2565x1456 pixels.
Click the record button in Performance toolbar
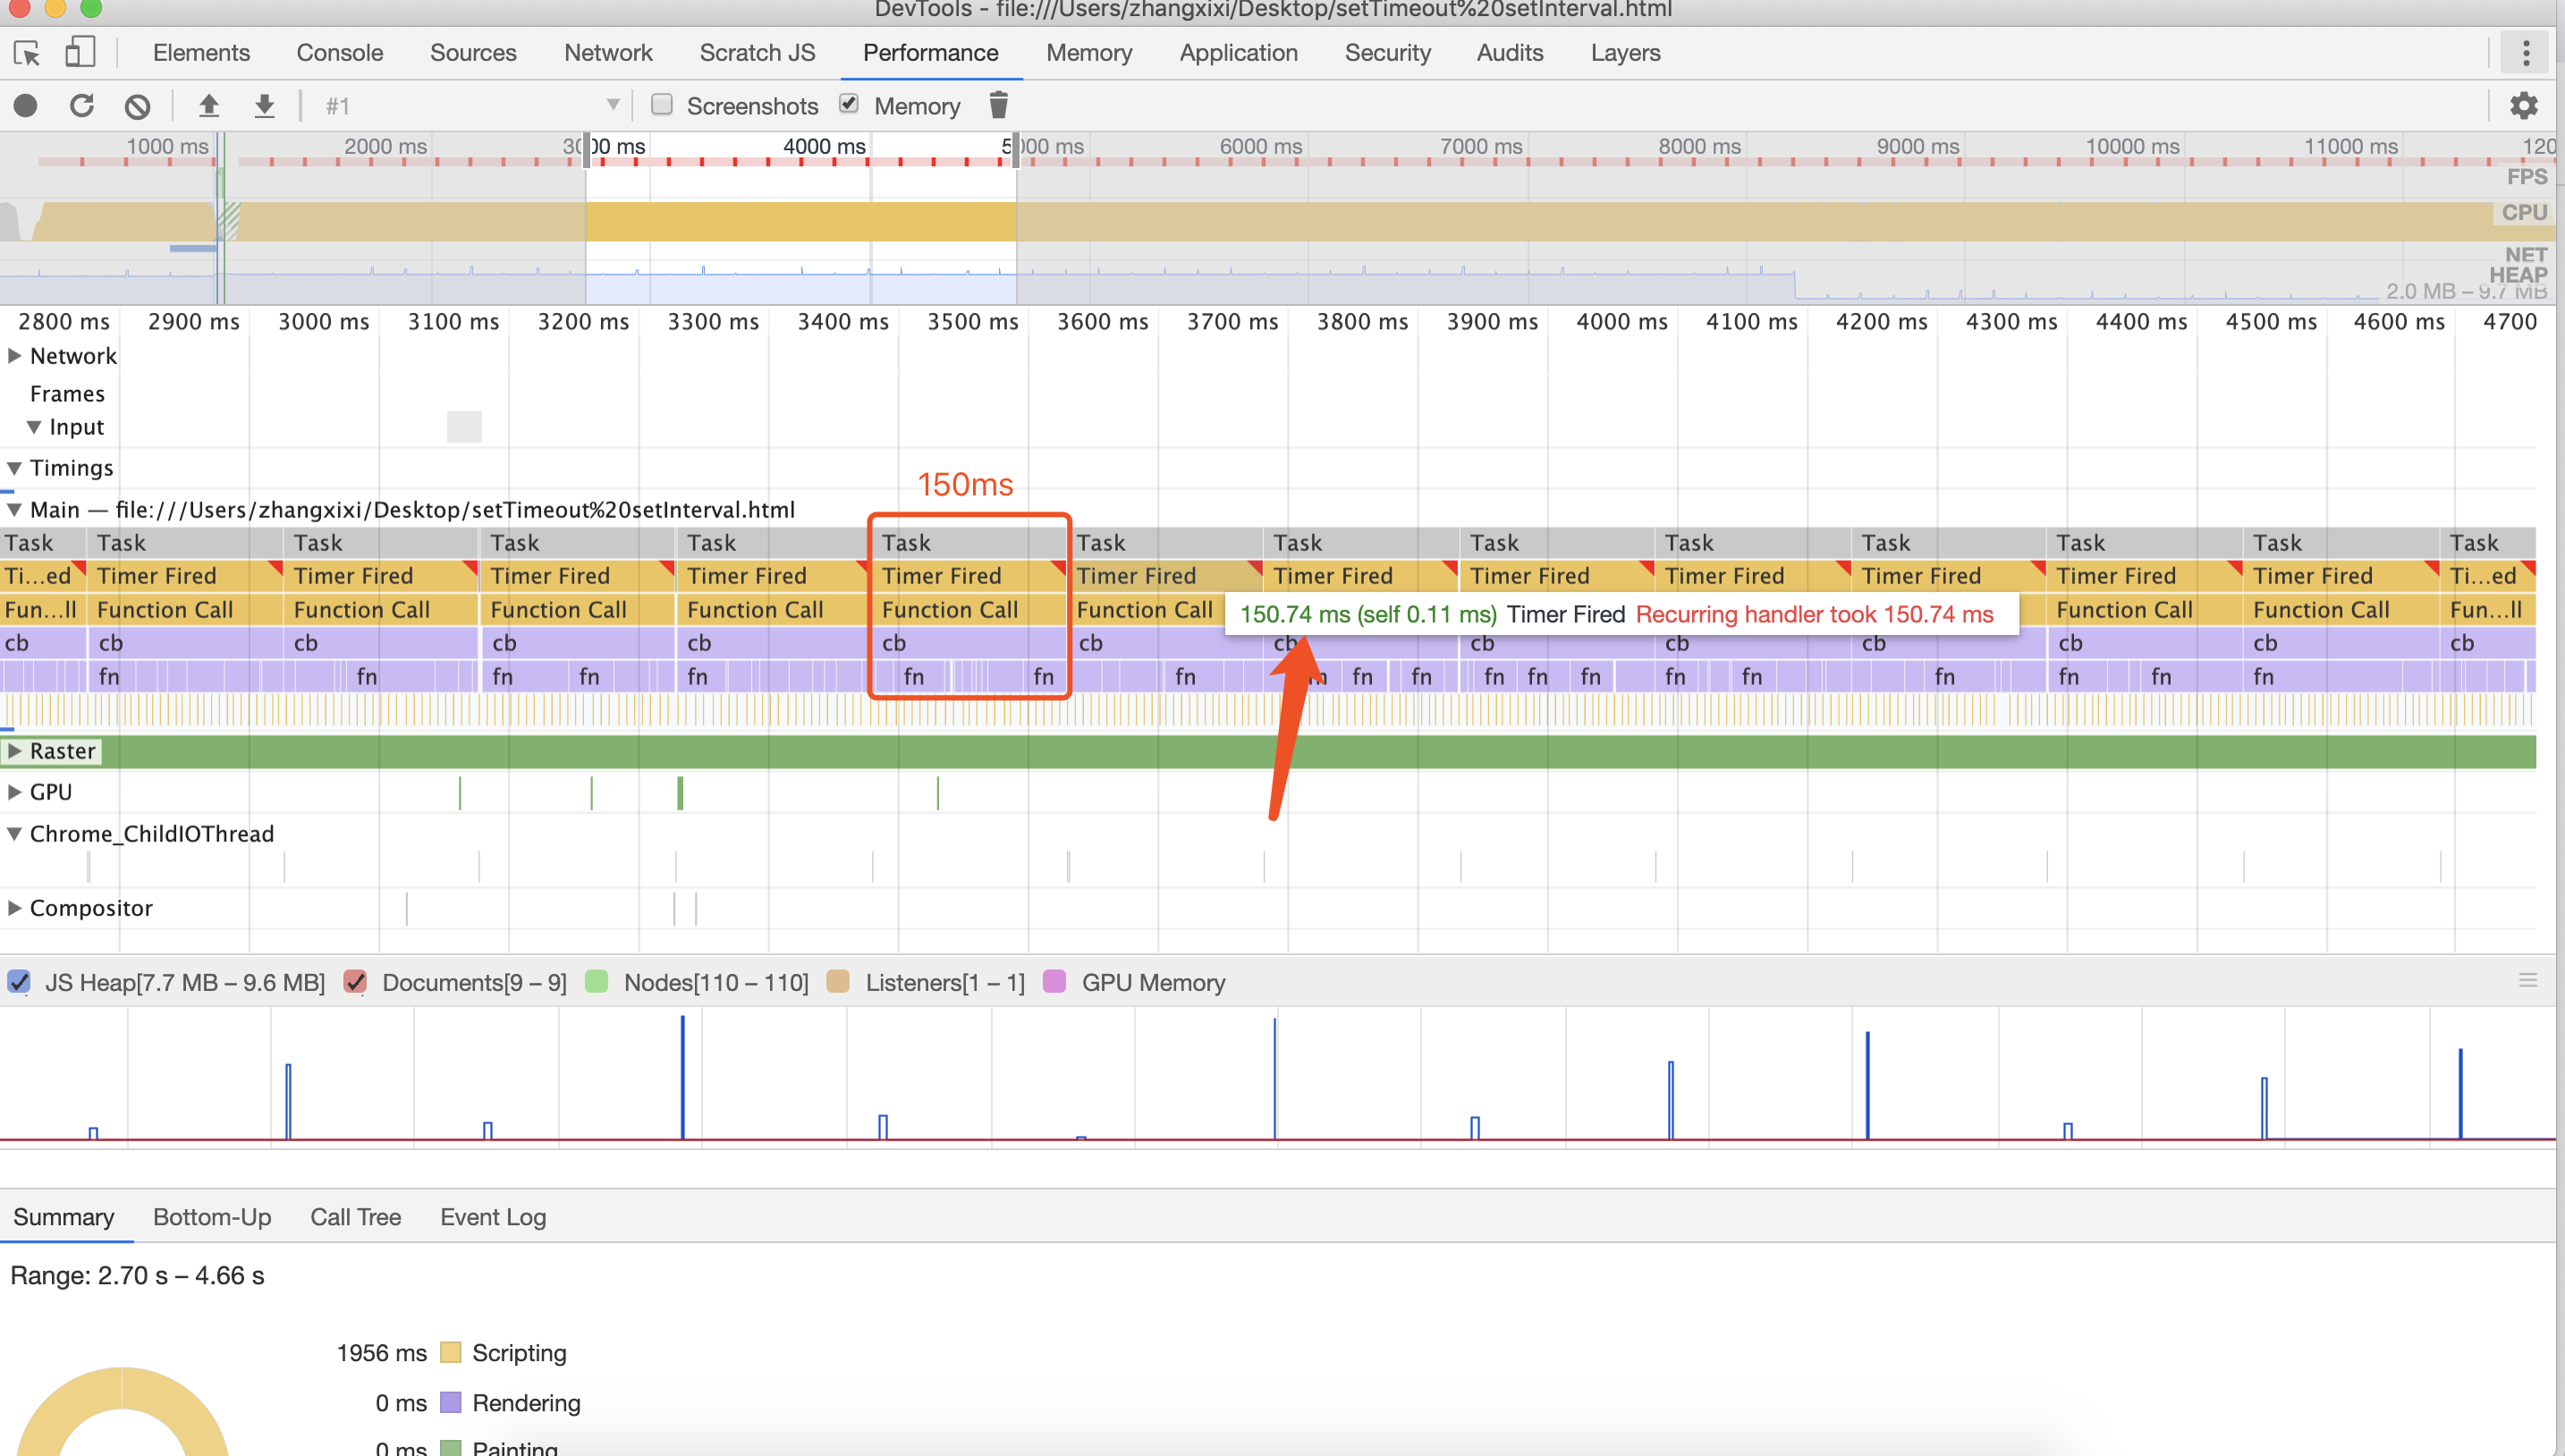pos(26,105)
